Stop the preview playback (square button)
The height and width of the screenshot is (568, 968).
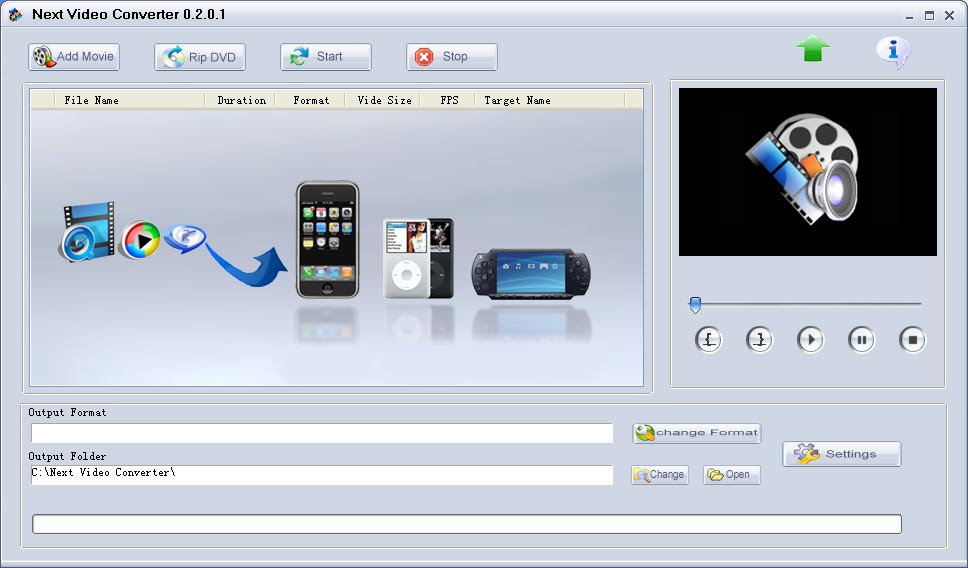point(912,340)
